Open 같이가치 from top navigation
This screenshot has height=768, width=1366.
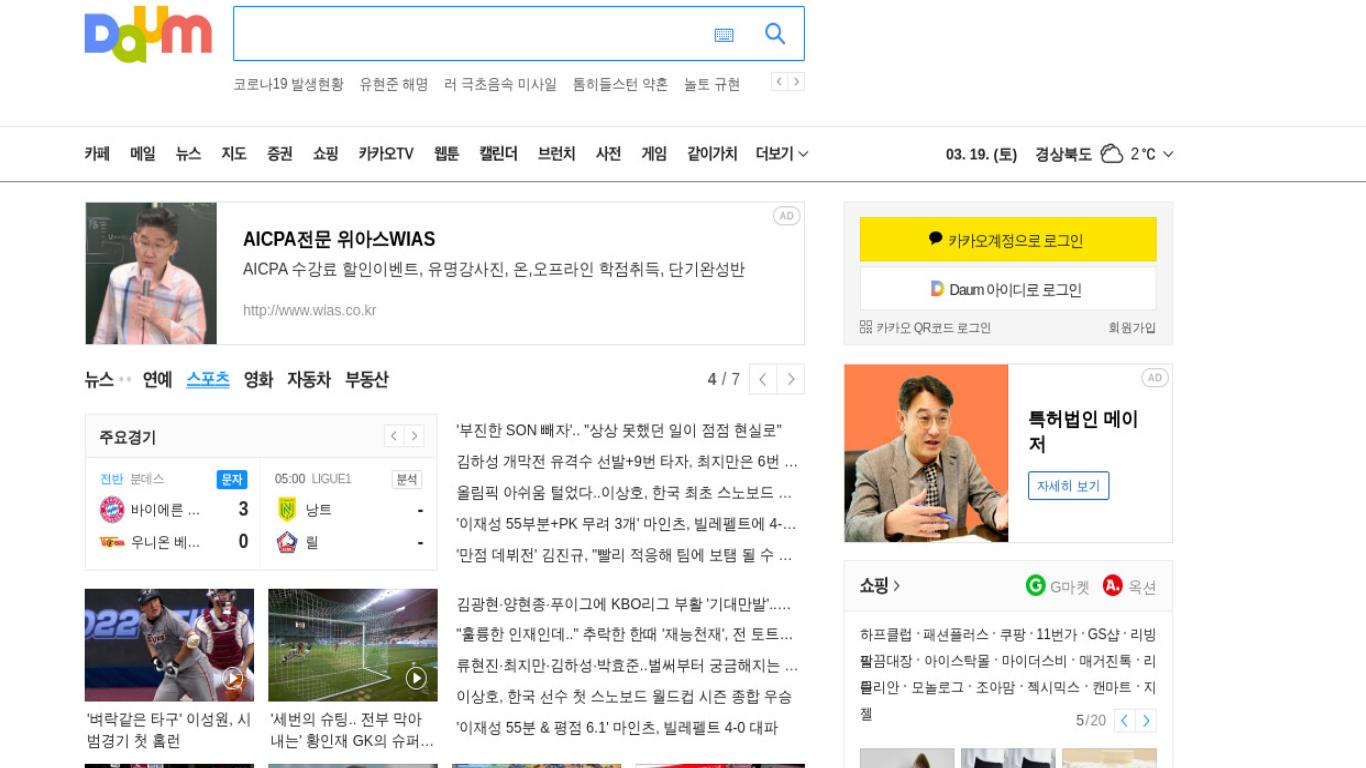(x=712, y=154)
